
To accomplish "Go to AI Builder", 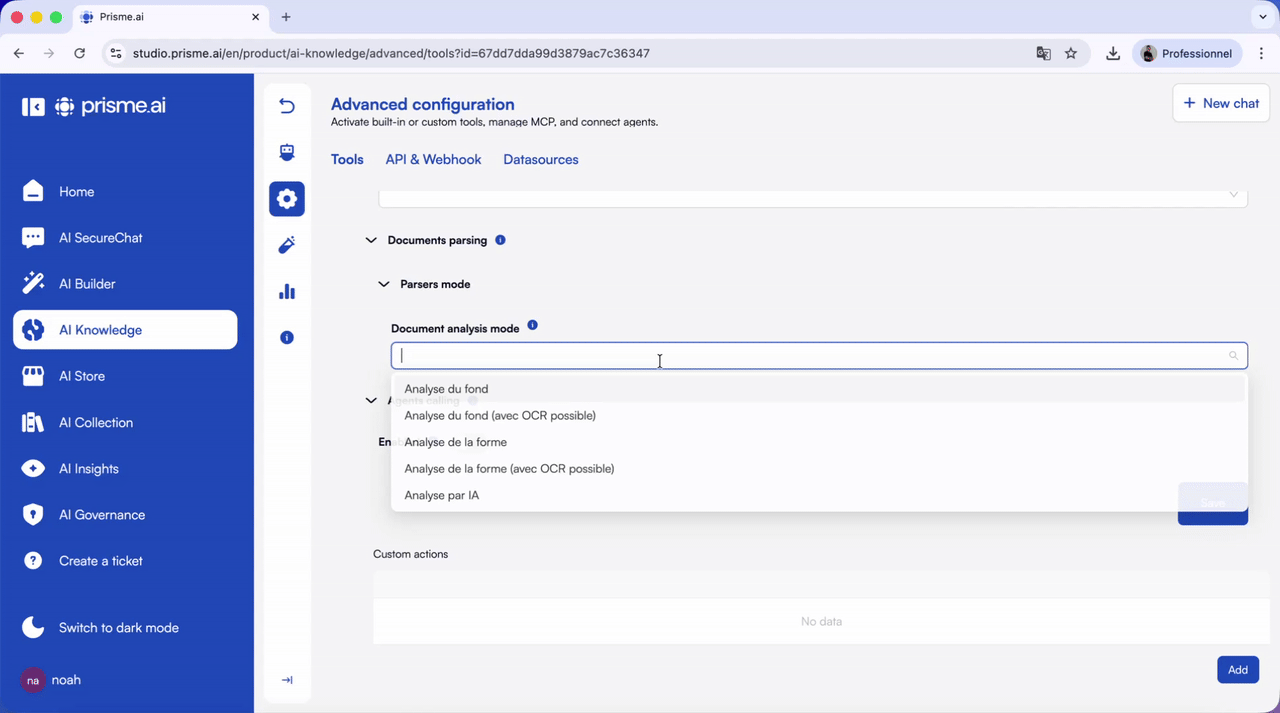I will click(x=125, y=284).
